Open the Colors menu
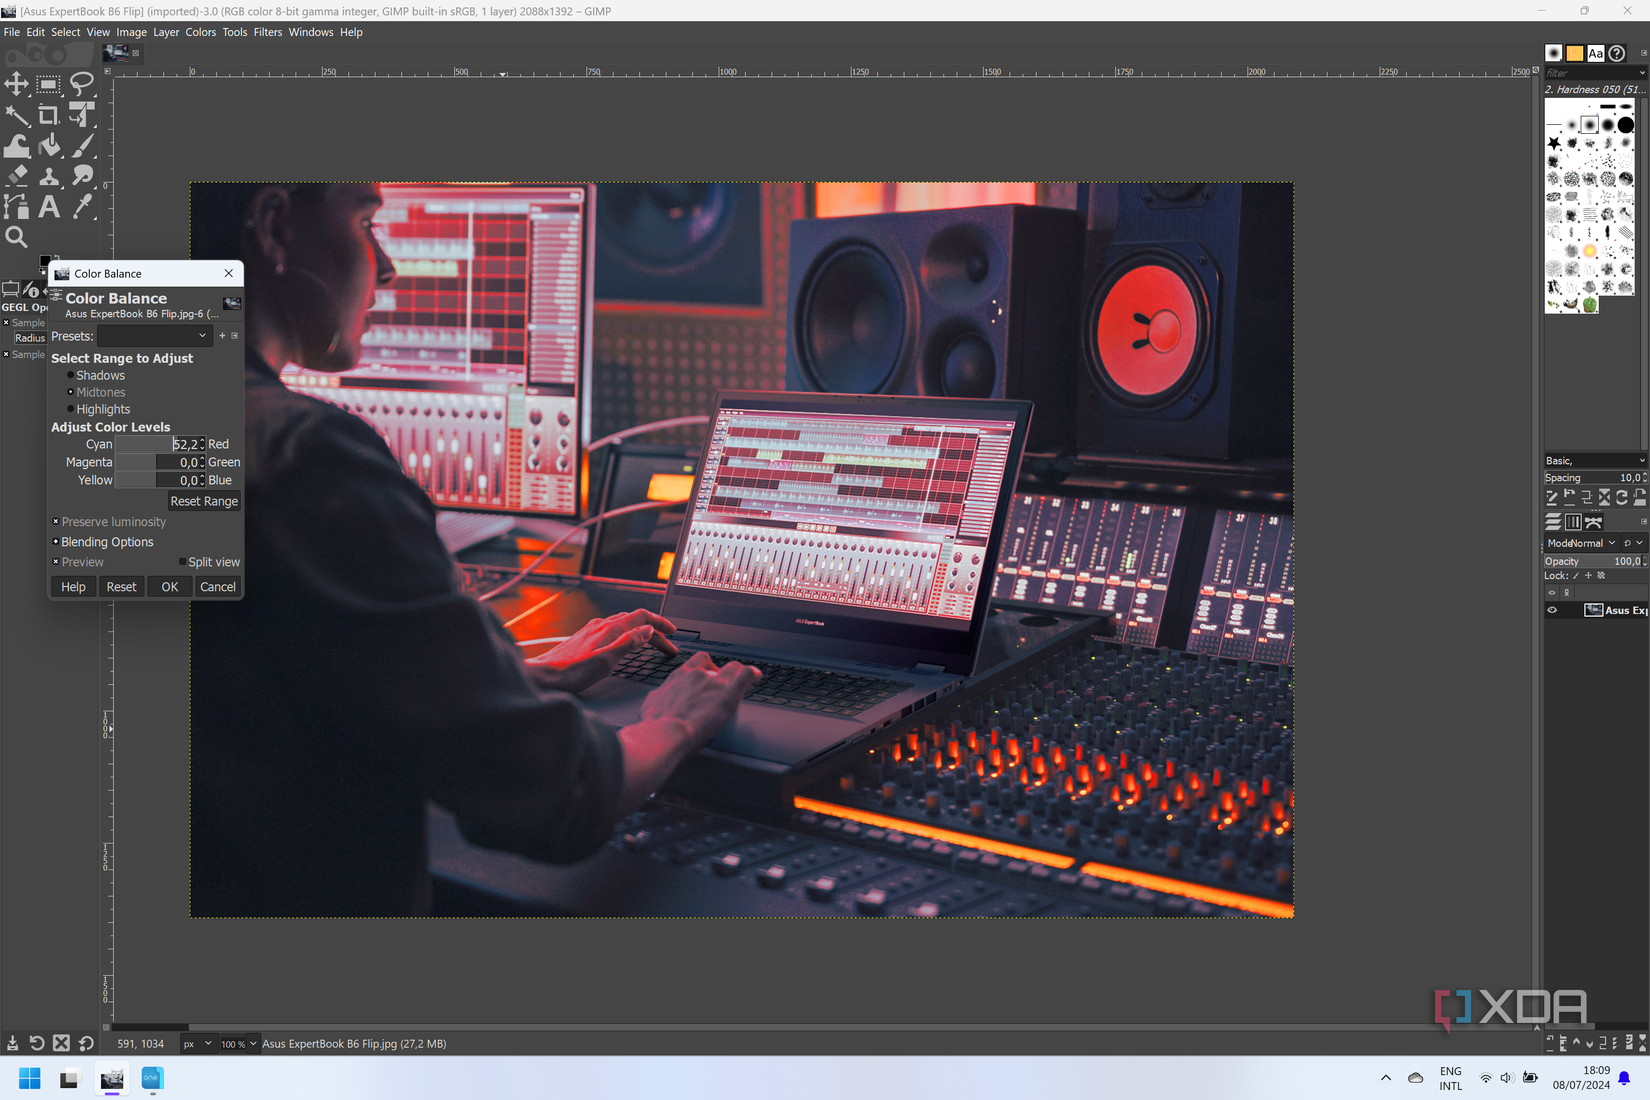 (200, 32)
